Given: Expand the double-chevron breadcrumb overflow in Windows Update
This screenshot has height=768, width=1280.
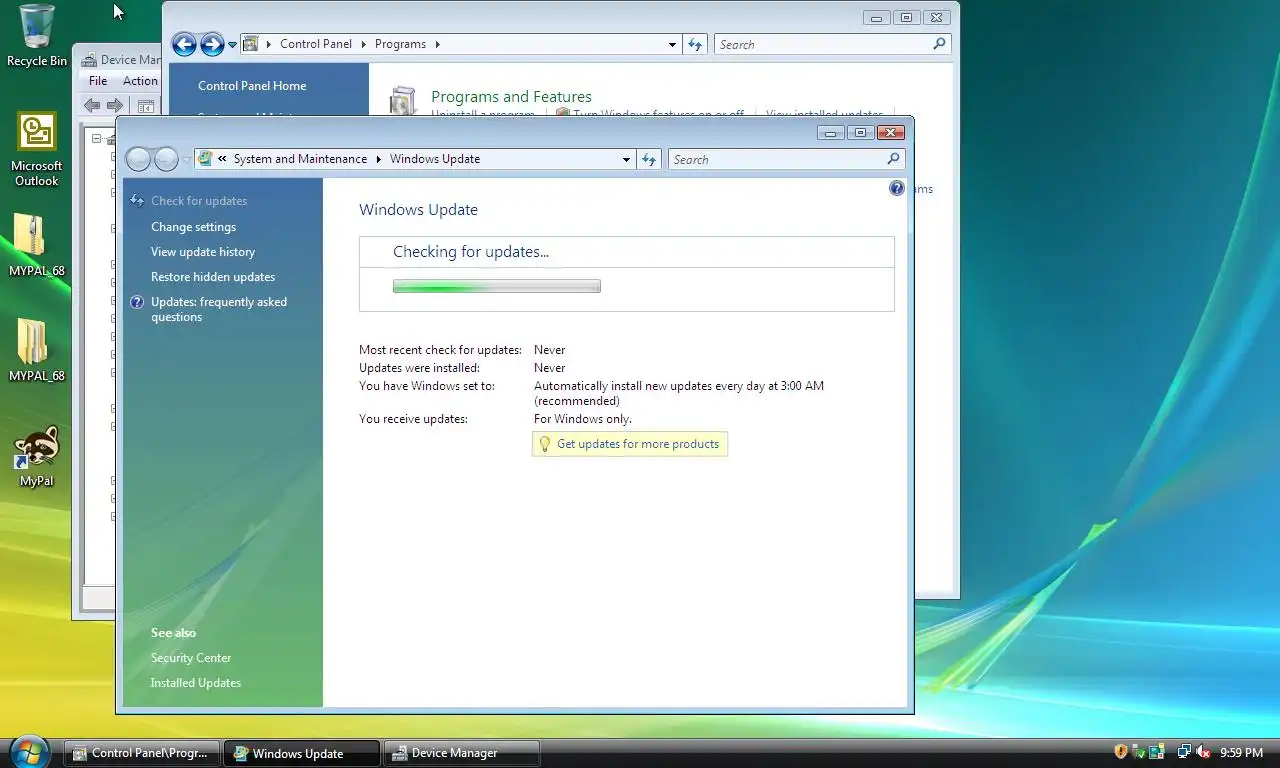Looking at the screenshot, I should point(223,159).
